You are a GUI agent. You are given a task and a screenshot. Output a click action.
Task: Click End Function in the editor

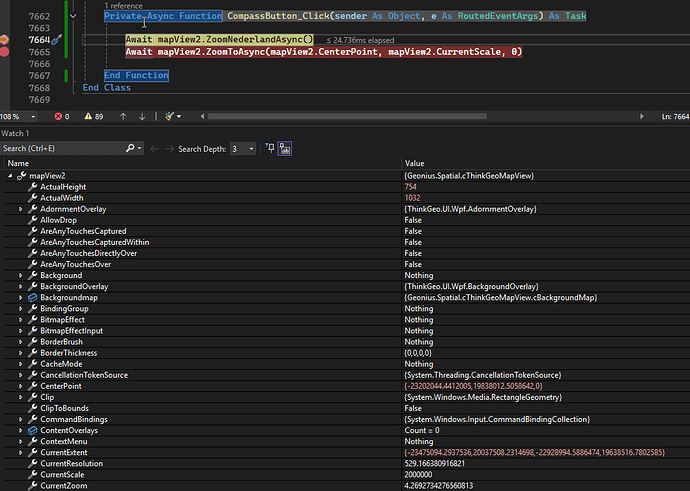coord(136,75)
